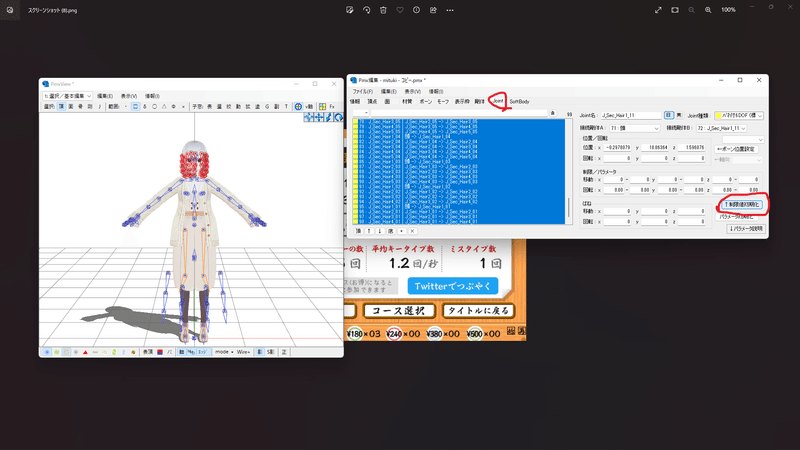Toggle rectangle range selection in PmxView toolbar
The image size is (800, 450).
[135, 107]
